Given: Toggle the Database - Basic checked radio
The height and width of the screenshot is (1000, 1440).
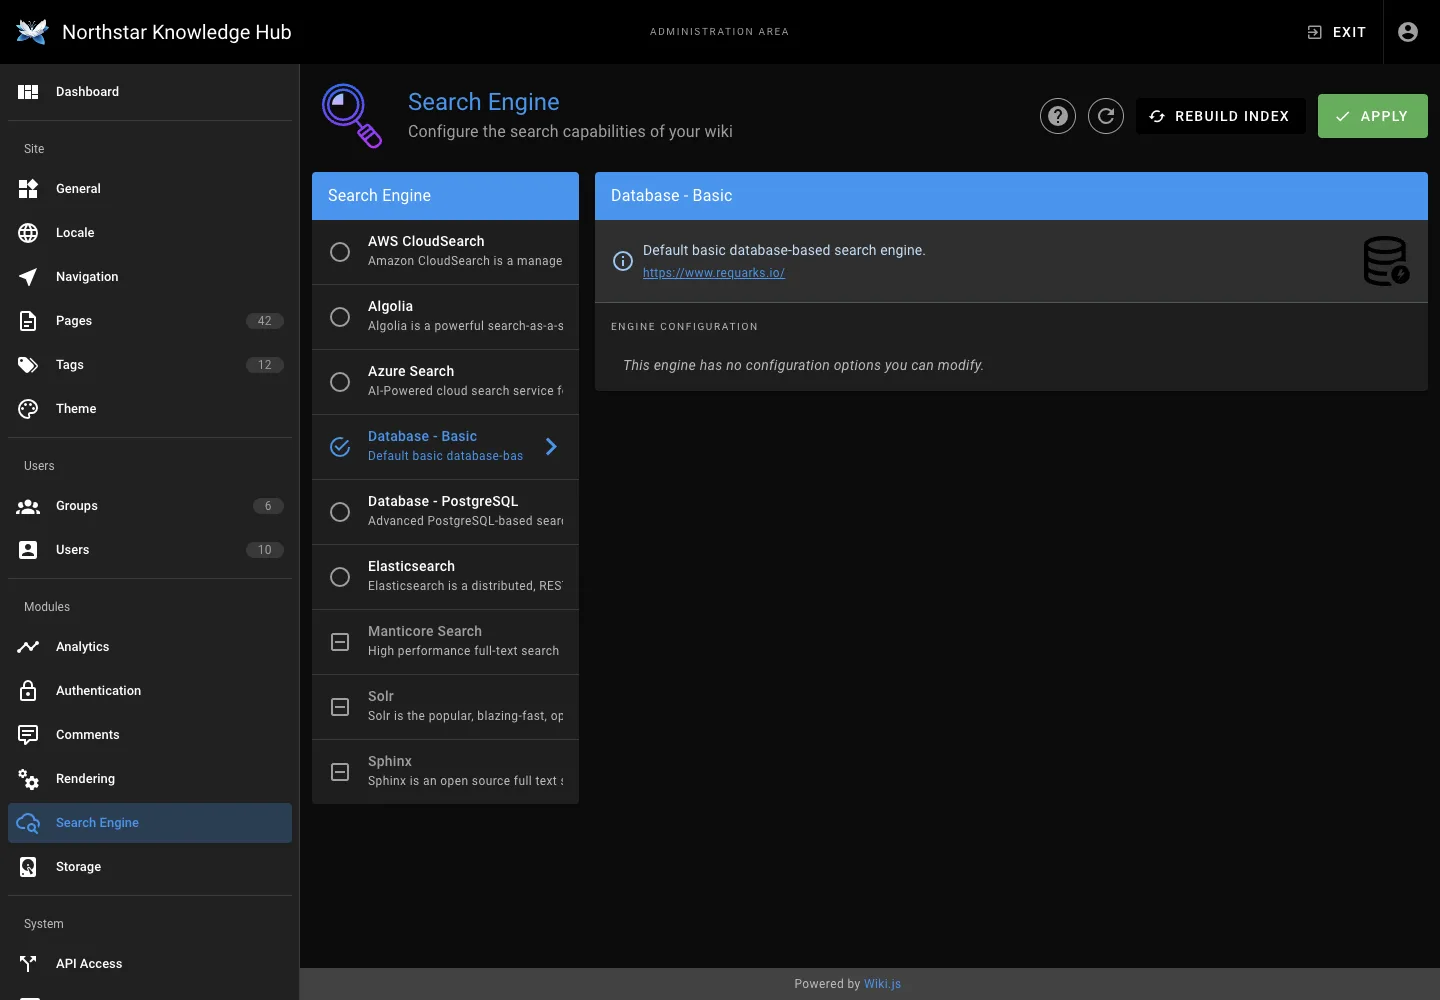Looking at the screenshot, I should pos(340,447).
